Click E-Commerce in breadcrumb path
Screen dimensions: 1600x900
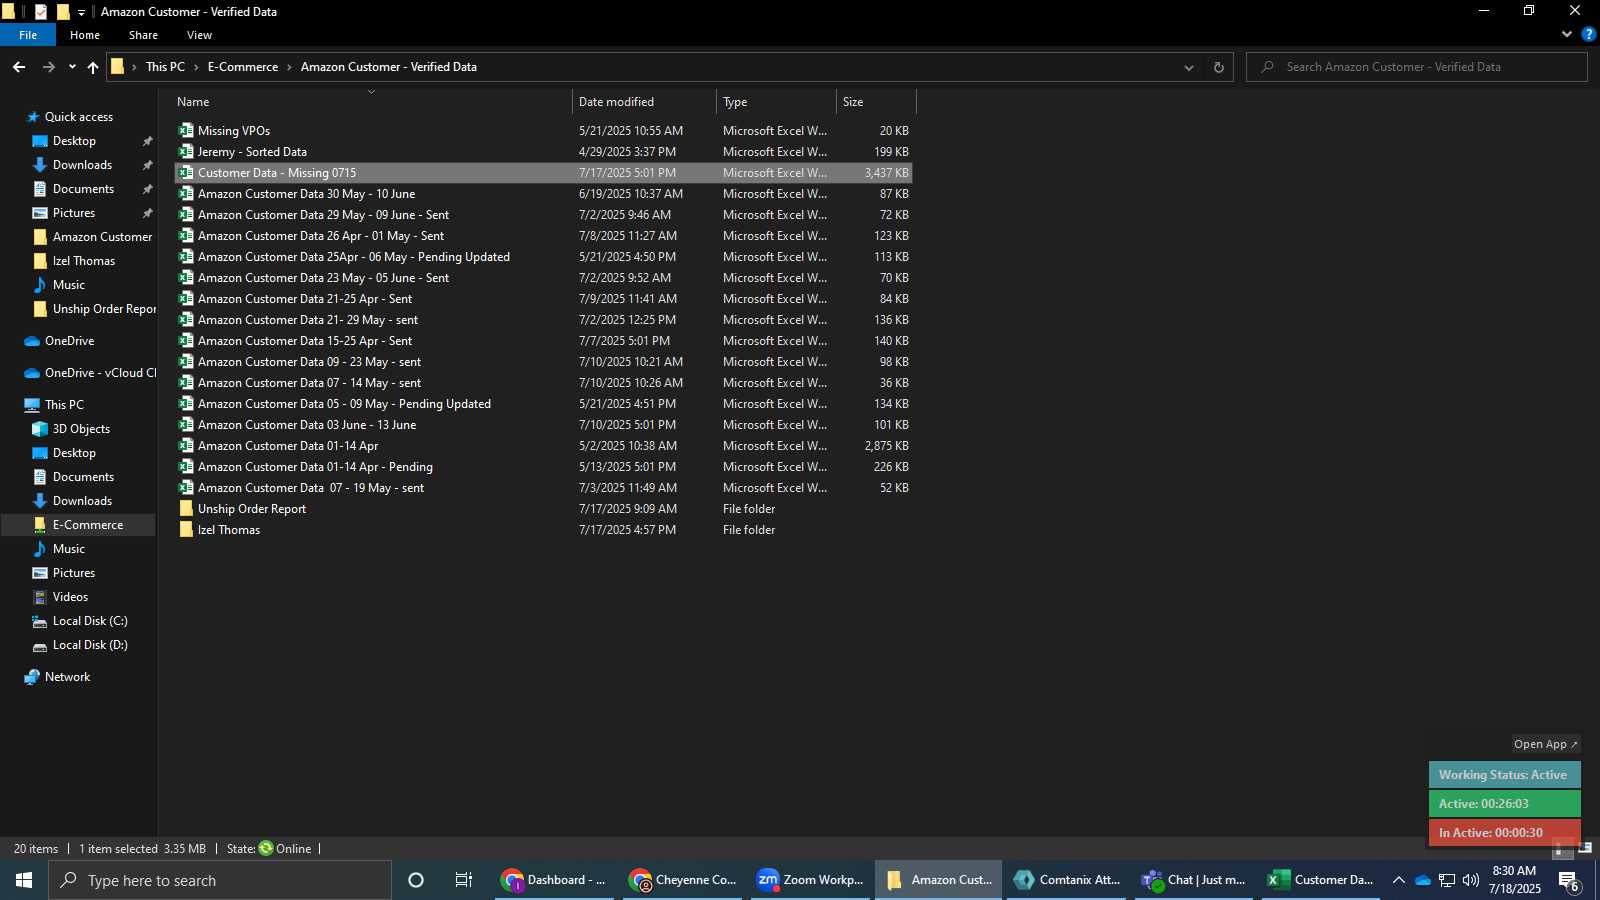coord(243,67)
